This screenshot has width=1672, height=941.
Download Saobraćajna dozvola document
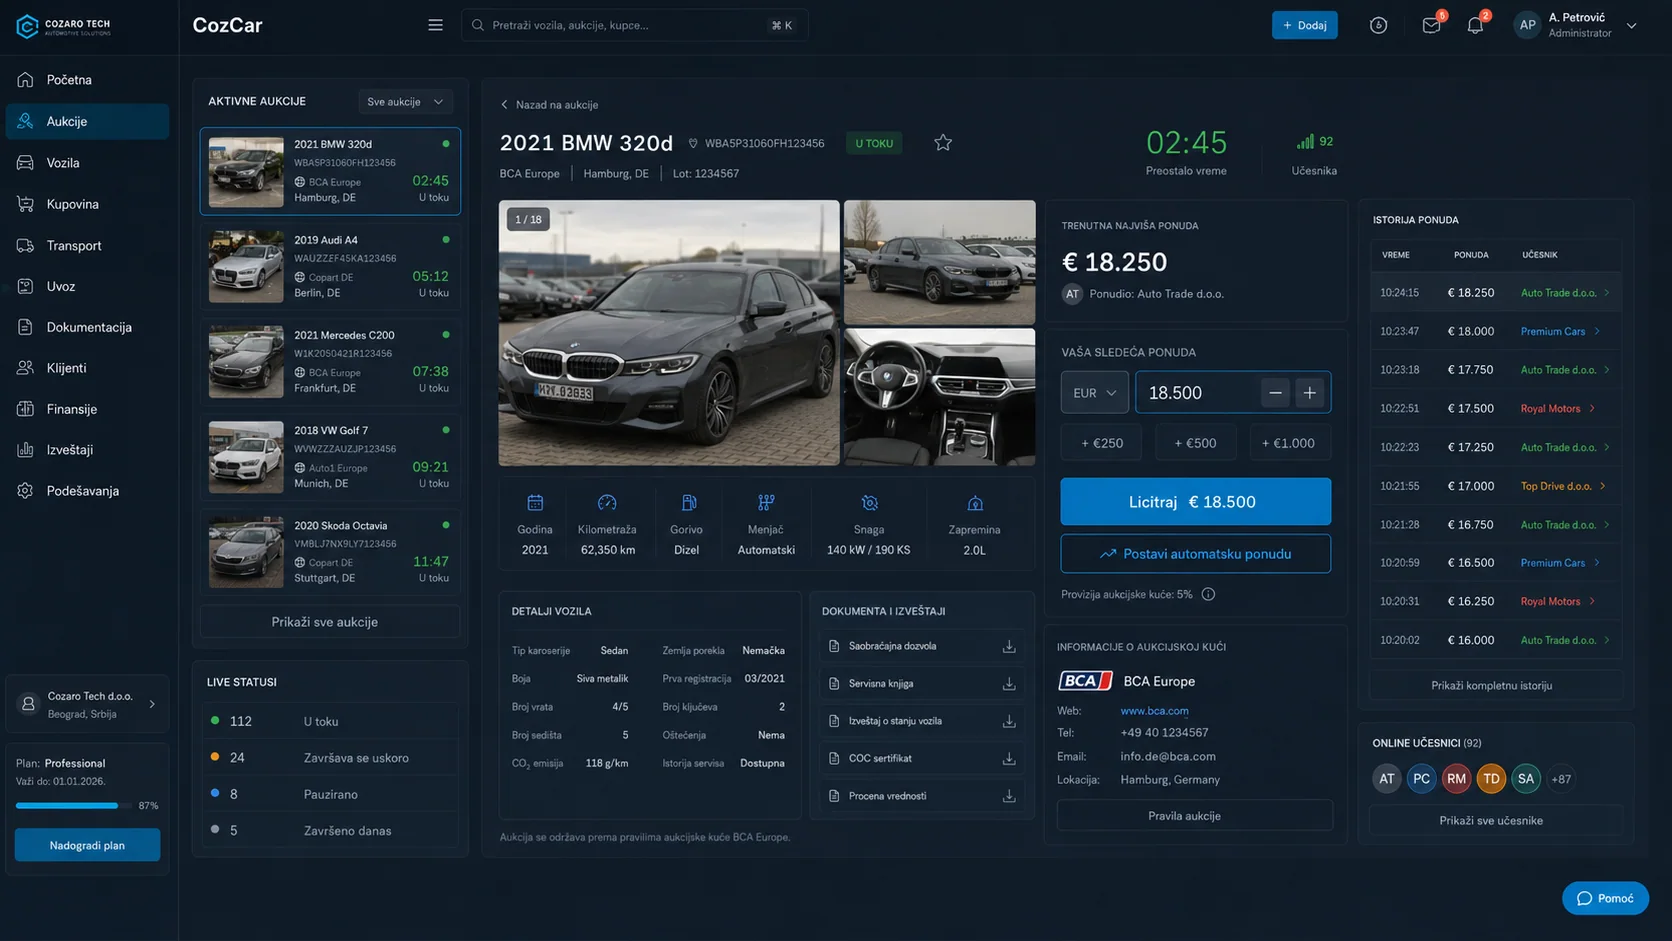(1009, 647)
